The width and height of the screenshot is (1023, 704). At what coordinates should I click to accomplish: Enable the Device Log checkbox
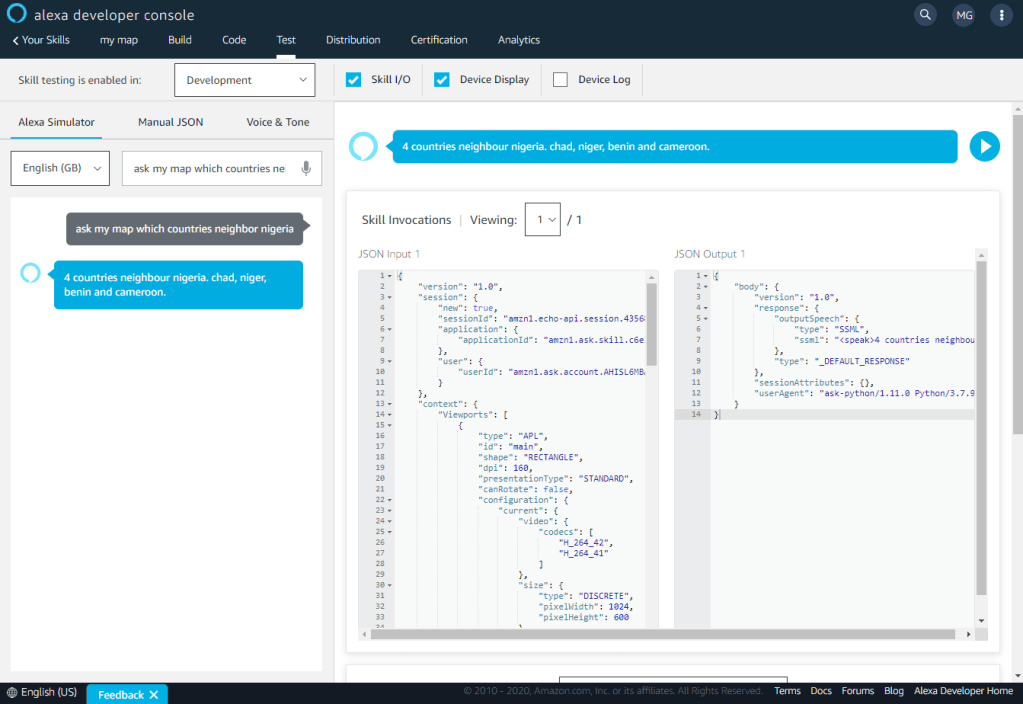(560, 80)
